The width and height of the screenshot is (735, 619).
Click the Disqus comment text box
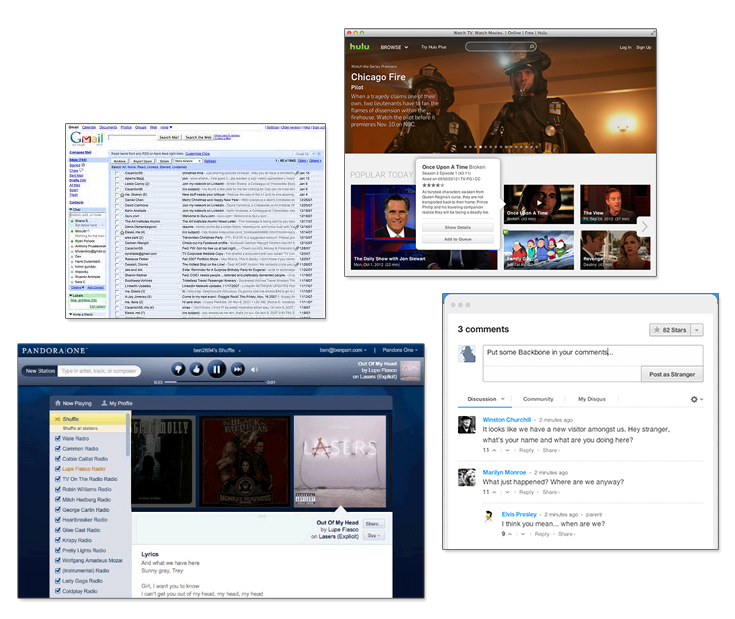coord(593,356)
